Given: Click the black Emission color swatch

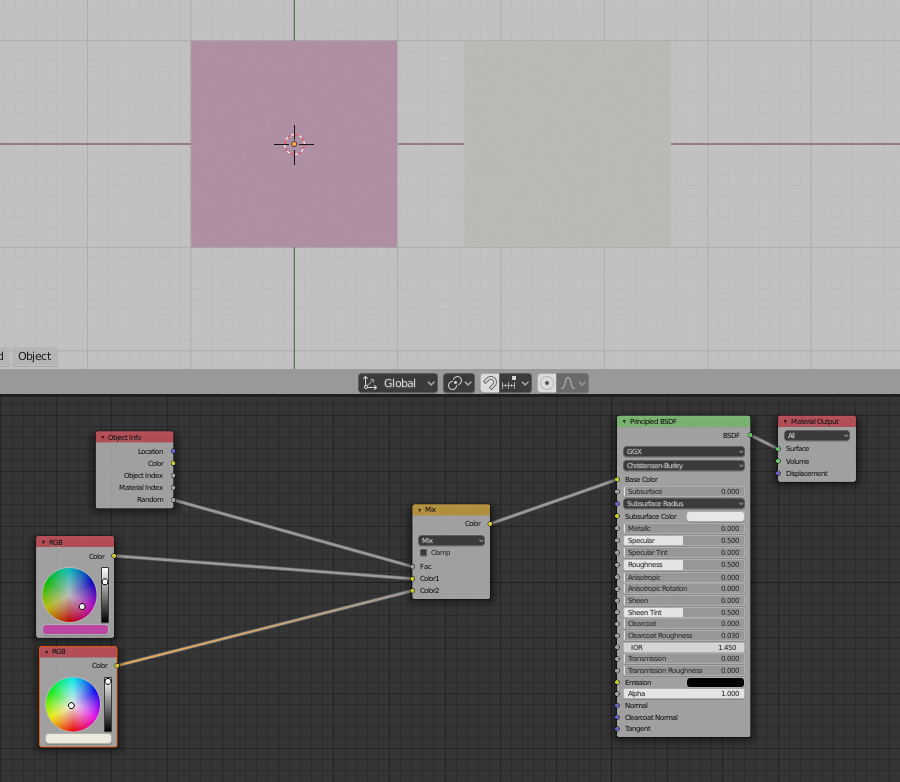Looking at the screenshot, I should (715, 682).
